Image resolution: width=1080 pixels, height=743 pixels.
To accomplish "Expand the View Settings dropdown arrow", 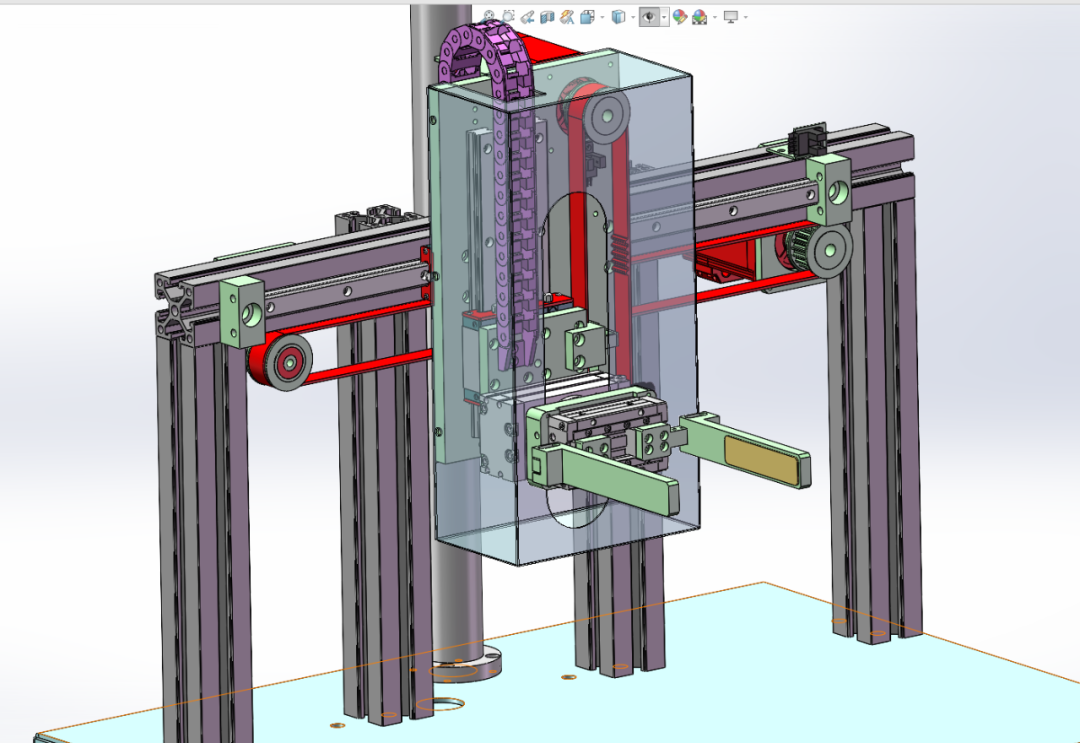I will tap(746, 17).
